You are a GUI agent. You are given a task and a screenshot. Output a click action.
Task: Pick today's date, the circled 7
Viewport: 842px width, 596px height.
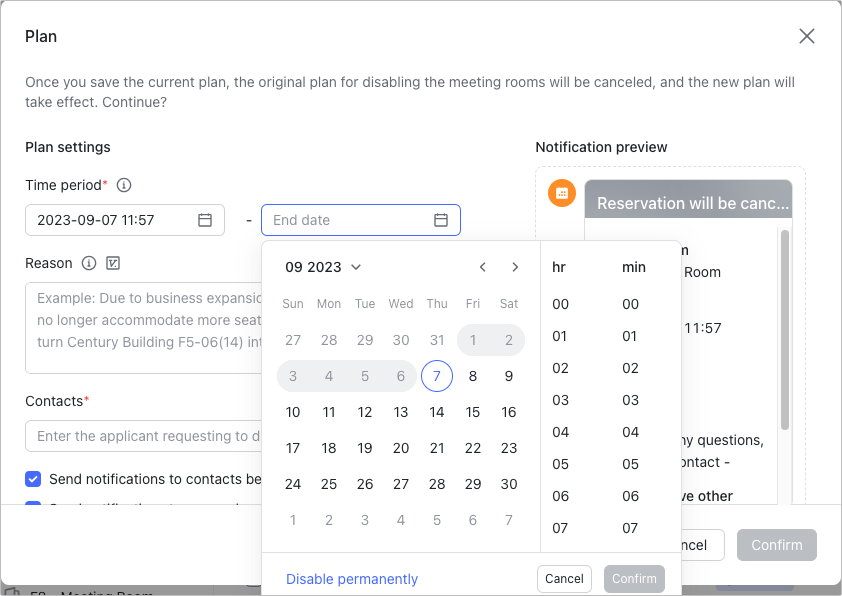click(437, 376)
